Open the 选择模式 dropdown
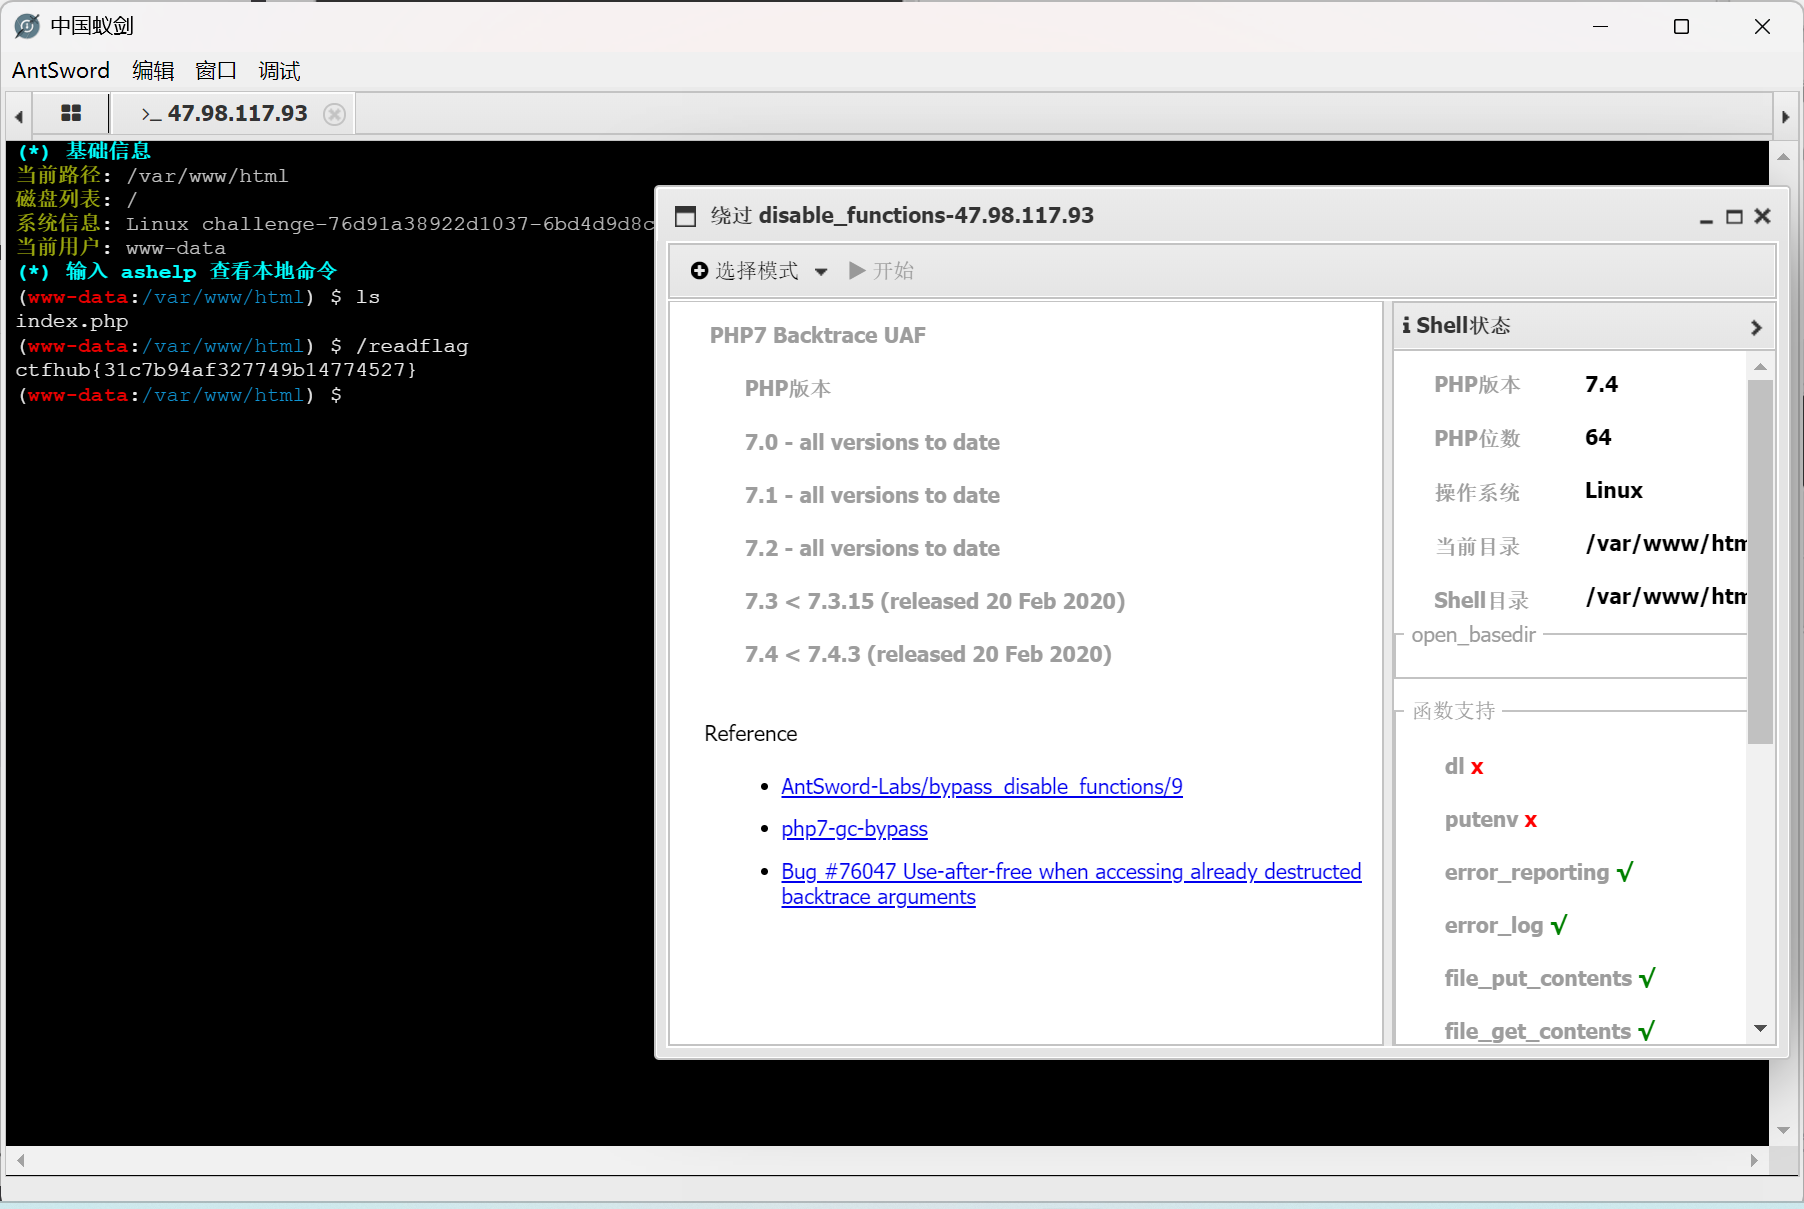The width and height of the screenshot is (1804, 1209). pyautogui.click(x=759, y=271)
